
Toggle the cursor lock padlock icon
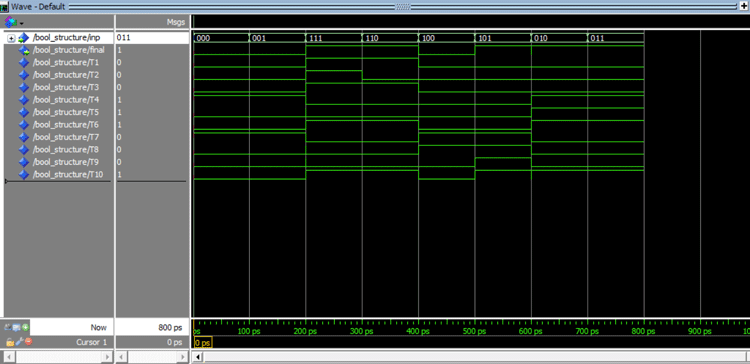(10, 342)
